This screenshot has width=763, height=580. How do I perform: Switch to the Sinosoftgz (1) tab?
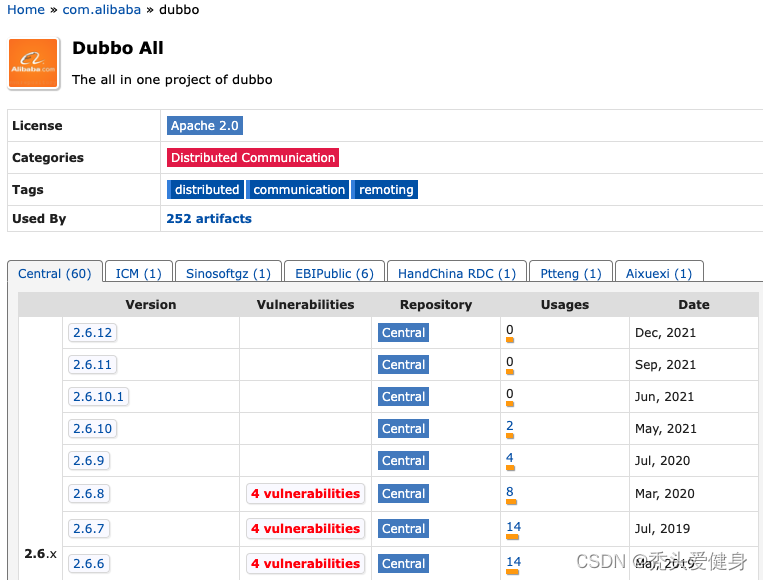click(228, 274)
